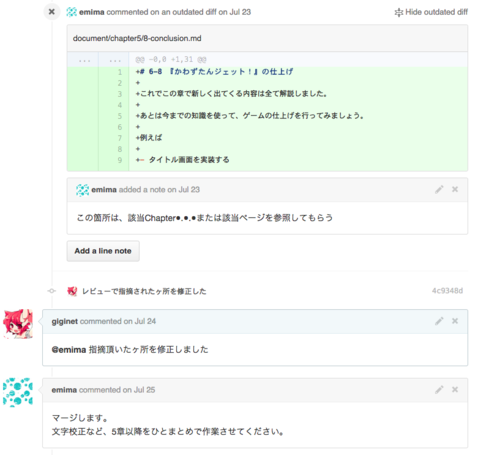
Task: Open commit レビューで指摘されたヶ所を修正した
Action: coord(144,291)
